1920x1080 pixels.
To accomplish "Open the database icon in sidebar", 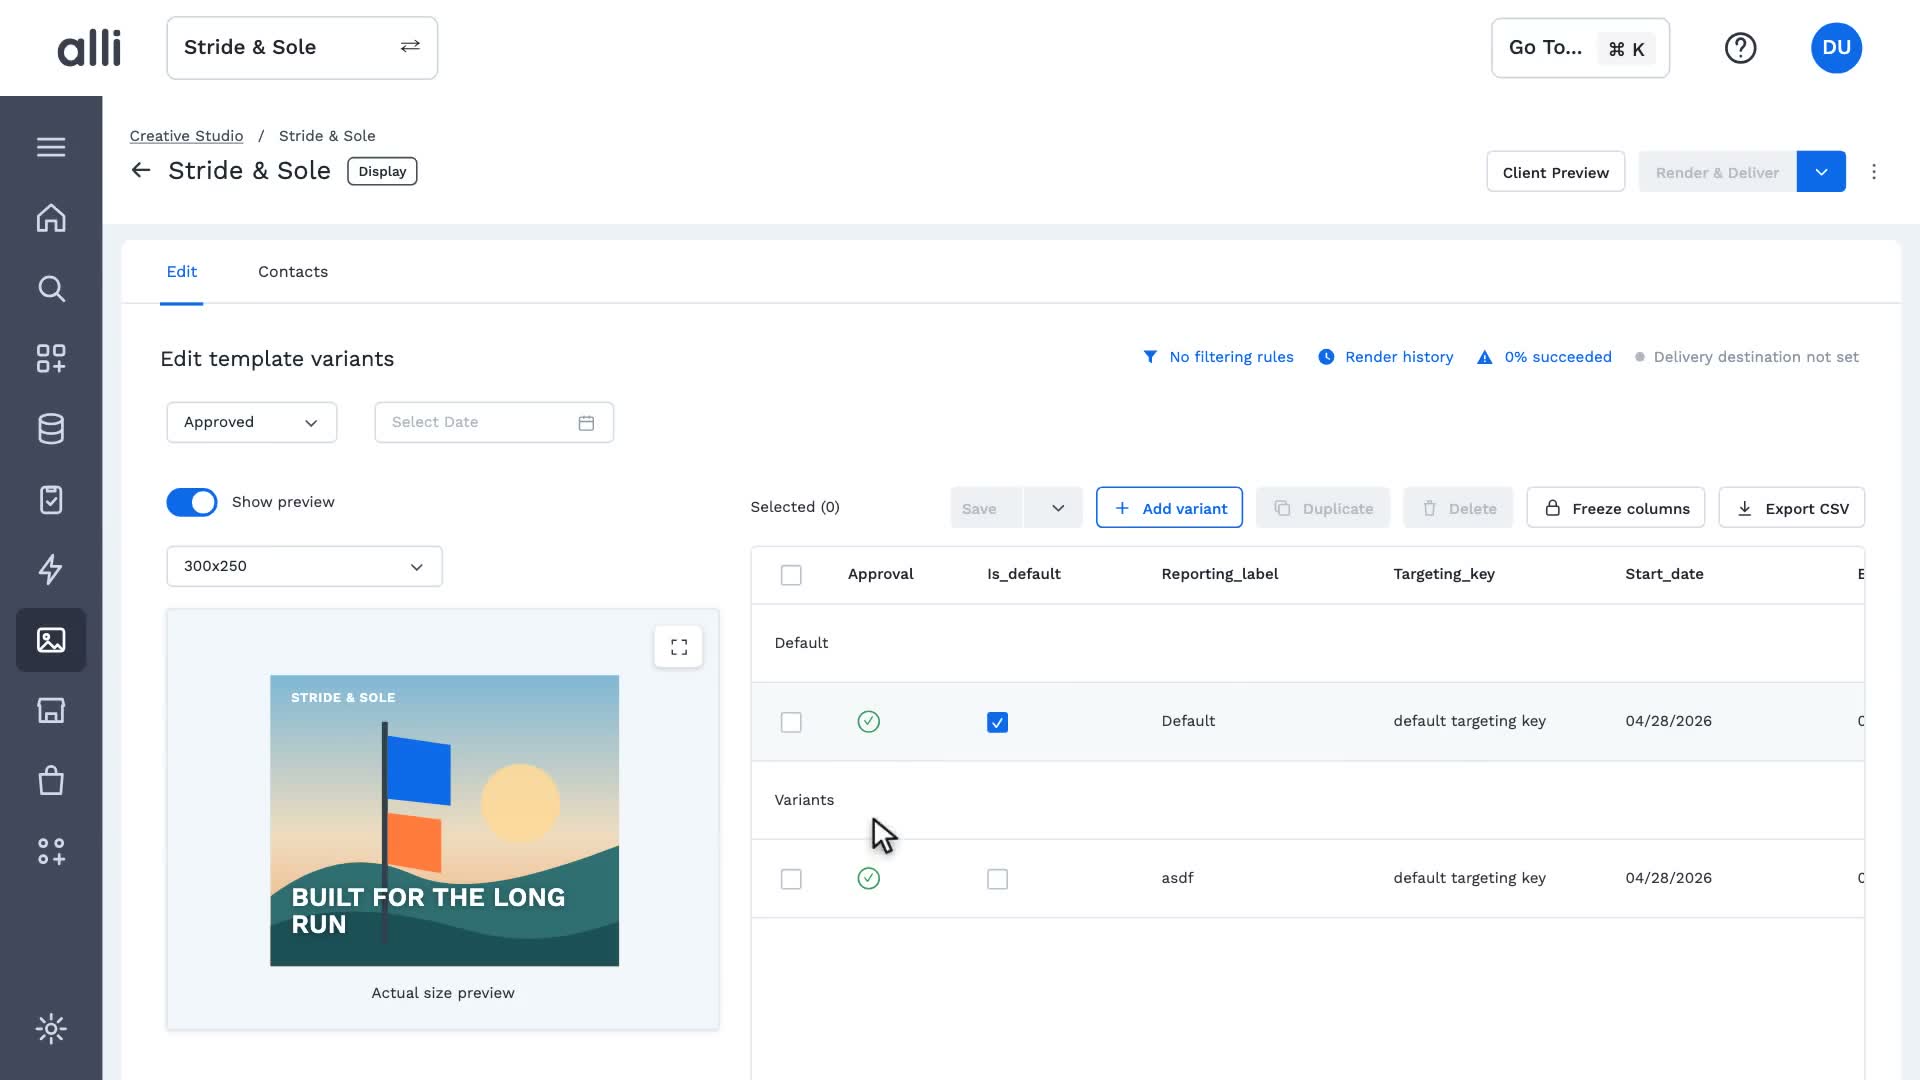I will click(x=51, y=429).
